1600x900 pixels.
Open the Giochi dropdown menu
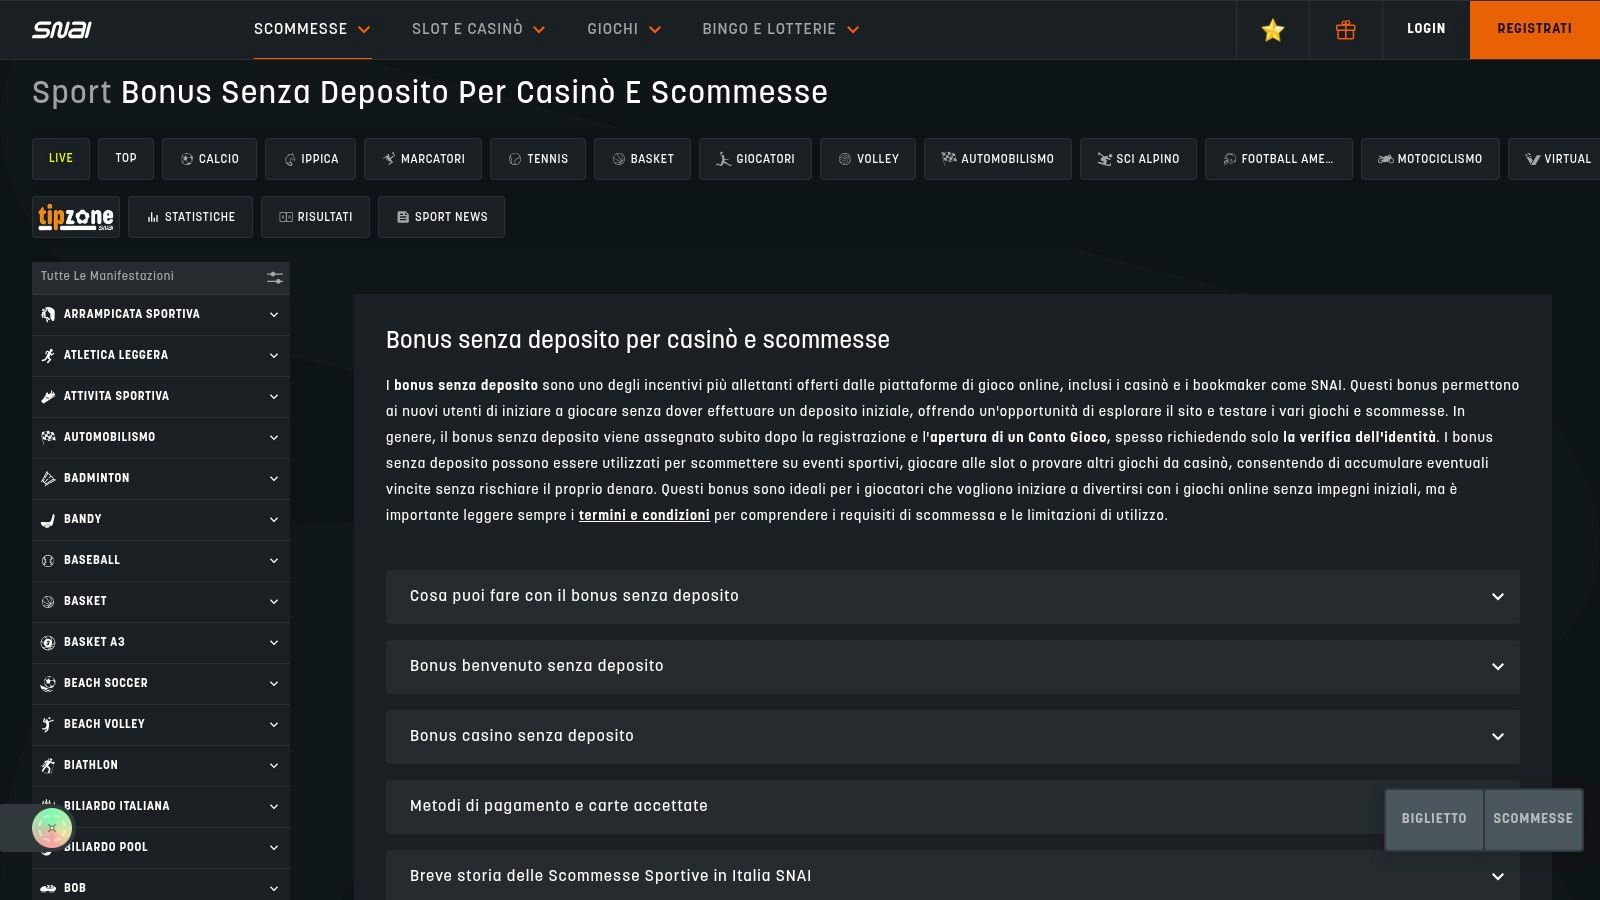[624, 29]
